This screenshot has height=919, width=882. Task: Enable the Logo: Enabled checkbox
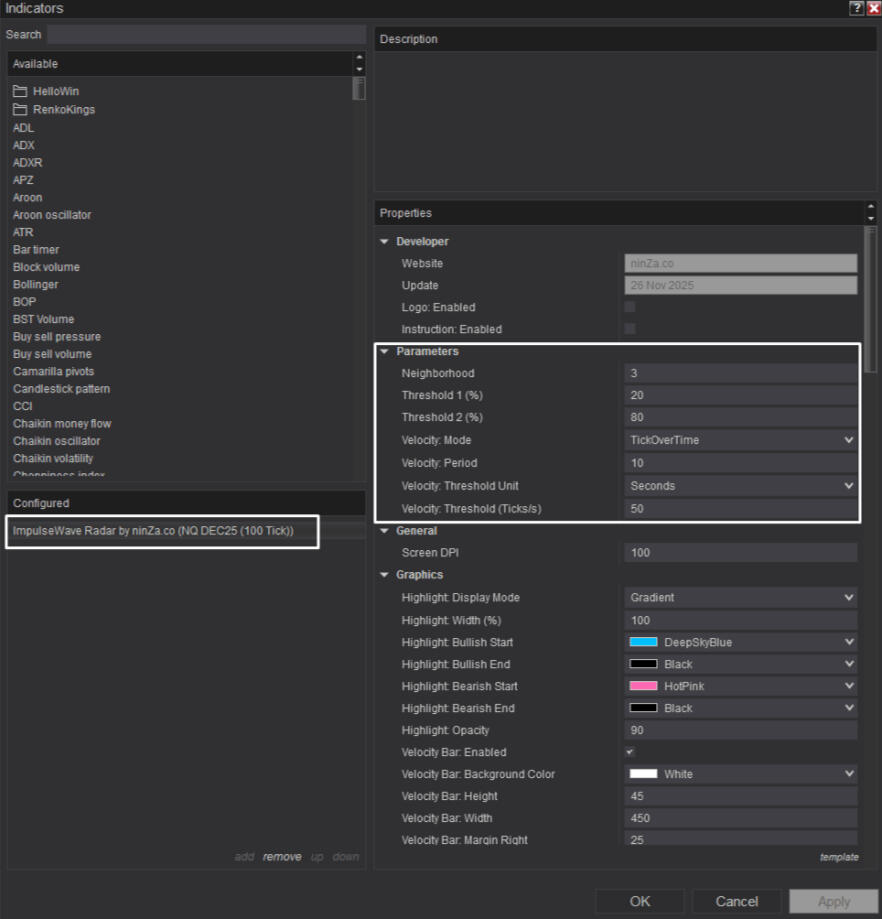(x=630, y=307)
